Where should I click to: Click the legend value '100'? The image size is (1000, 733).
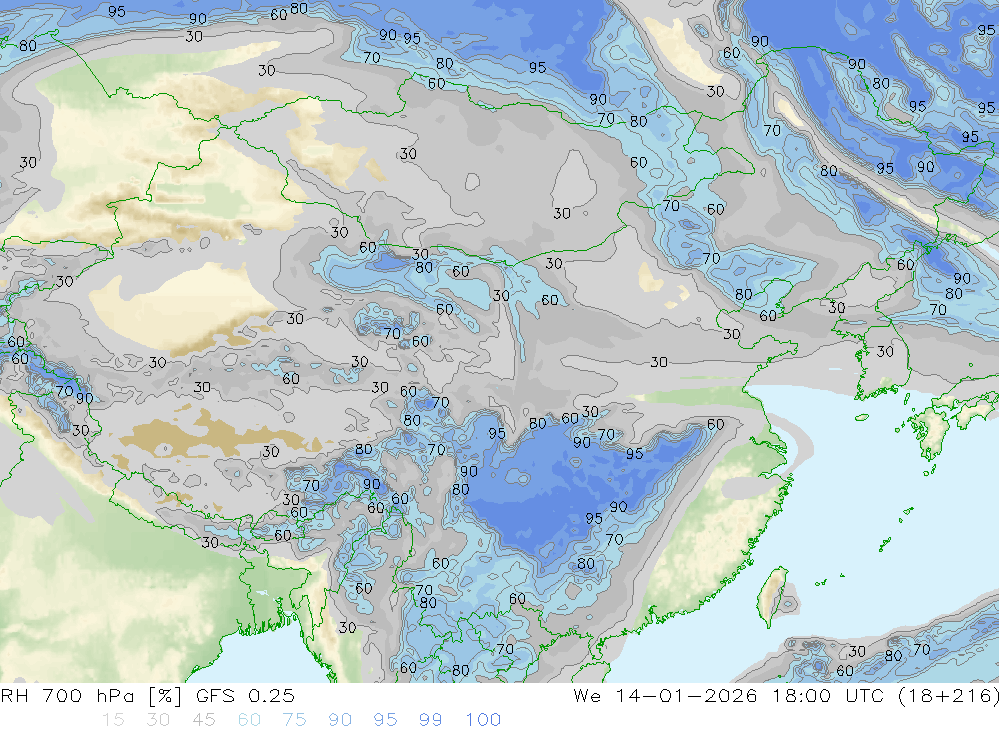coord(483,720)
